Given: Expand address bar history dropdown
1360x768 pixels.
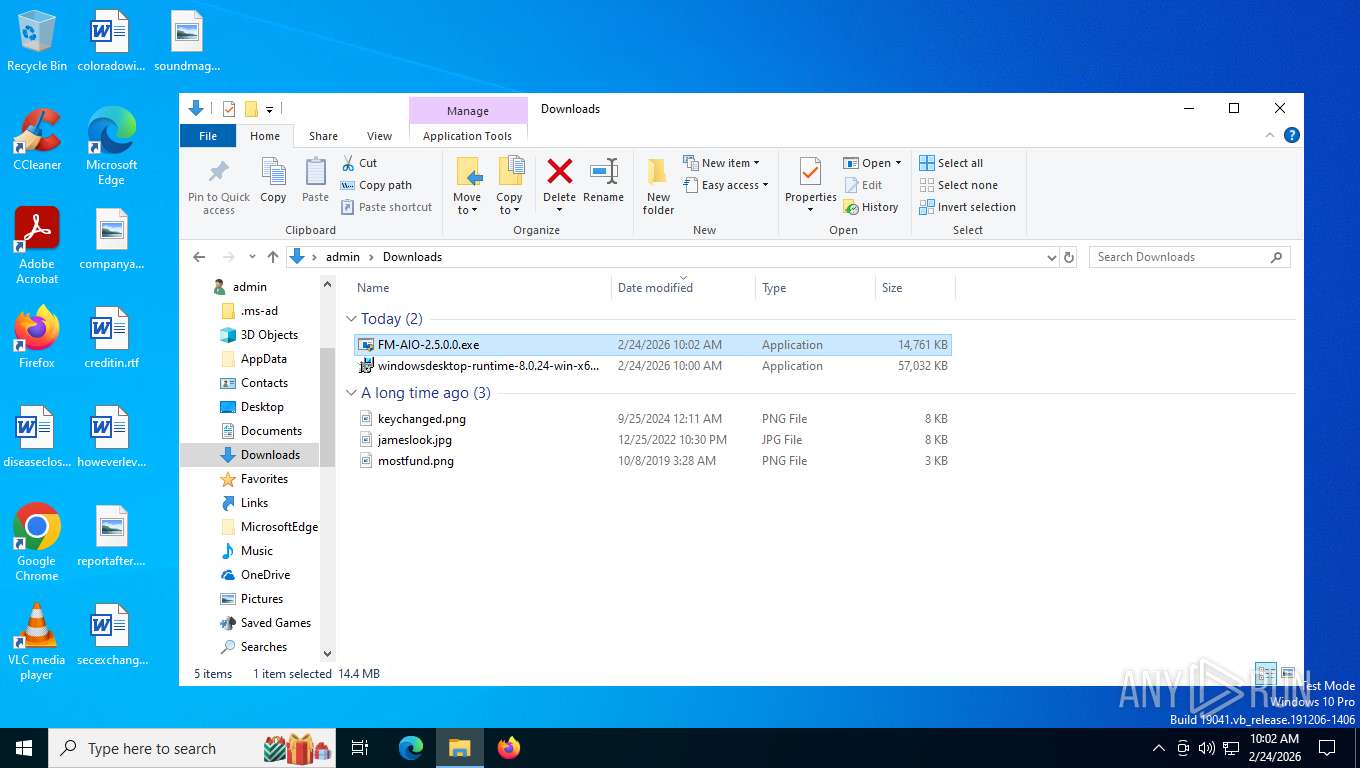Looking at the screenshot, I should coord(1051,257).
